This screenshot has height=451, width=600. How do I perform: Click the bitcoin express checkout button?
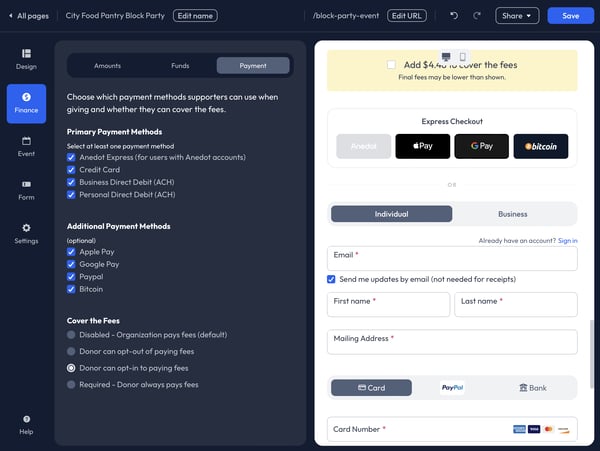(x=541, y=146)
